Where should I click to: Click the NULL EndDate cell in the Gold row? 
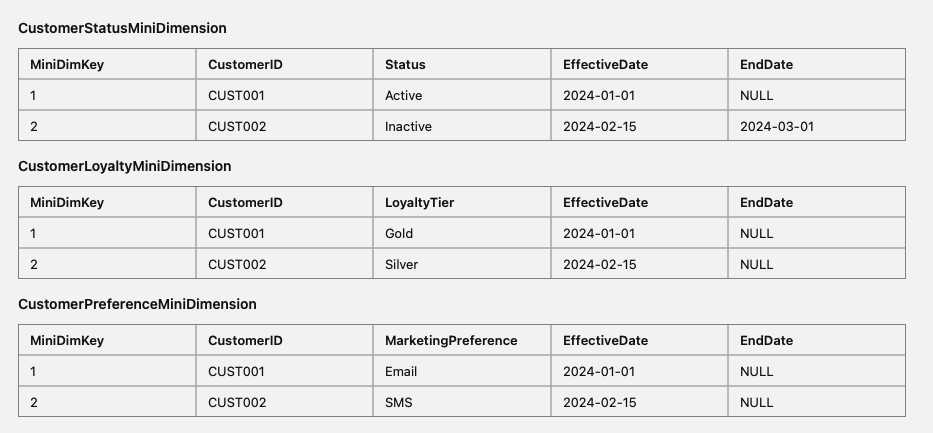(756, 234)
